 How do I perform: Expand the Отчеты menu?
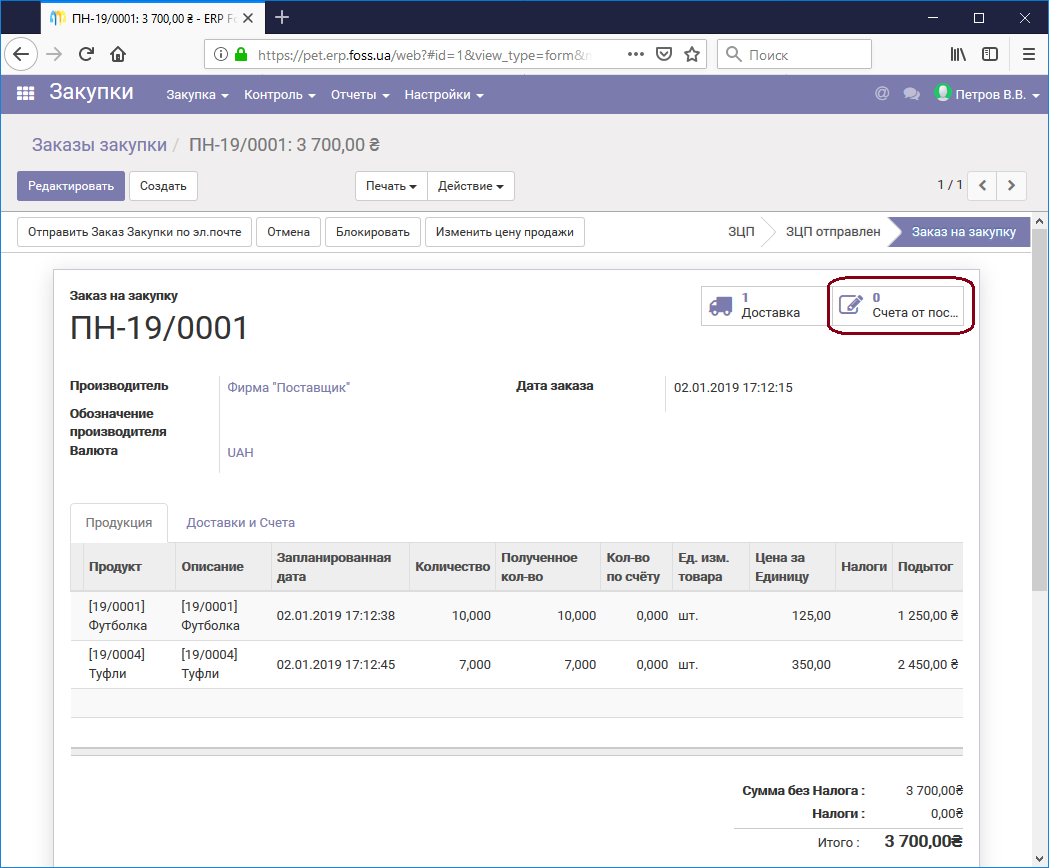[360, 95]
